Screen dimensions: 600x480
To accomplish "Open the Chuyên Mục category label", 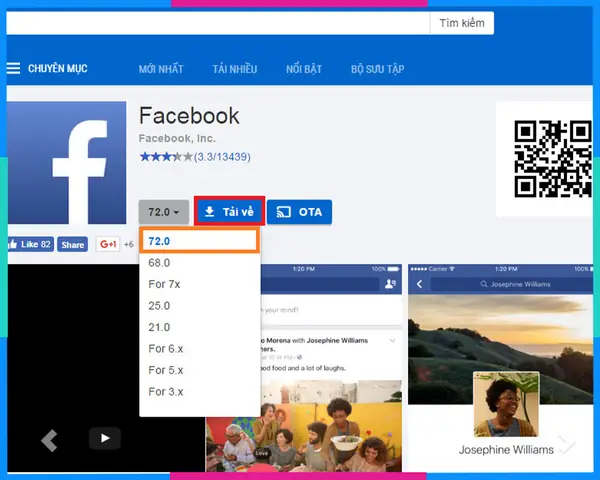I will pyautogui.click(x=58, y=69).
